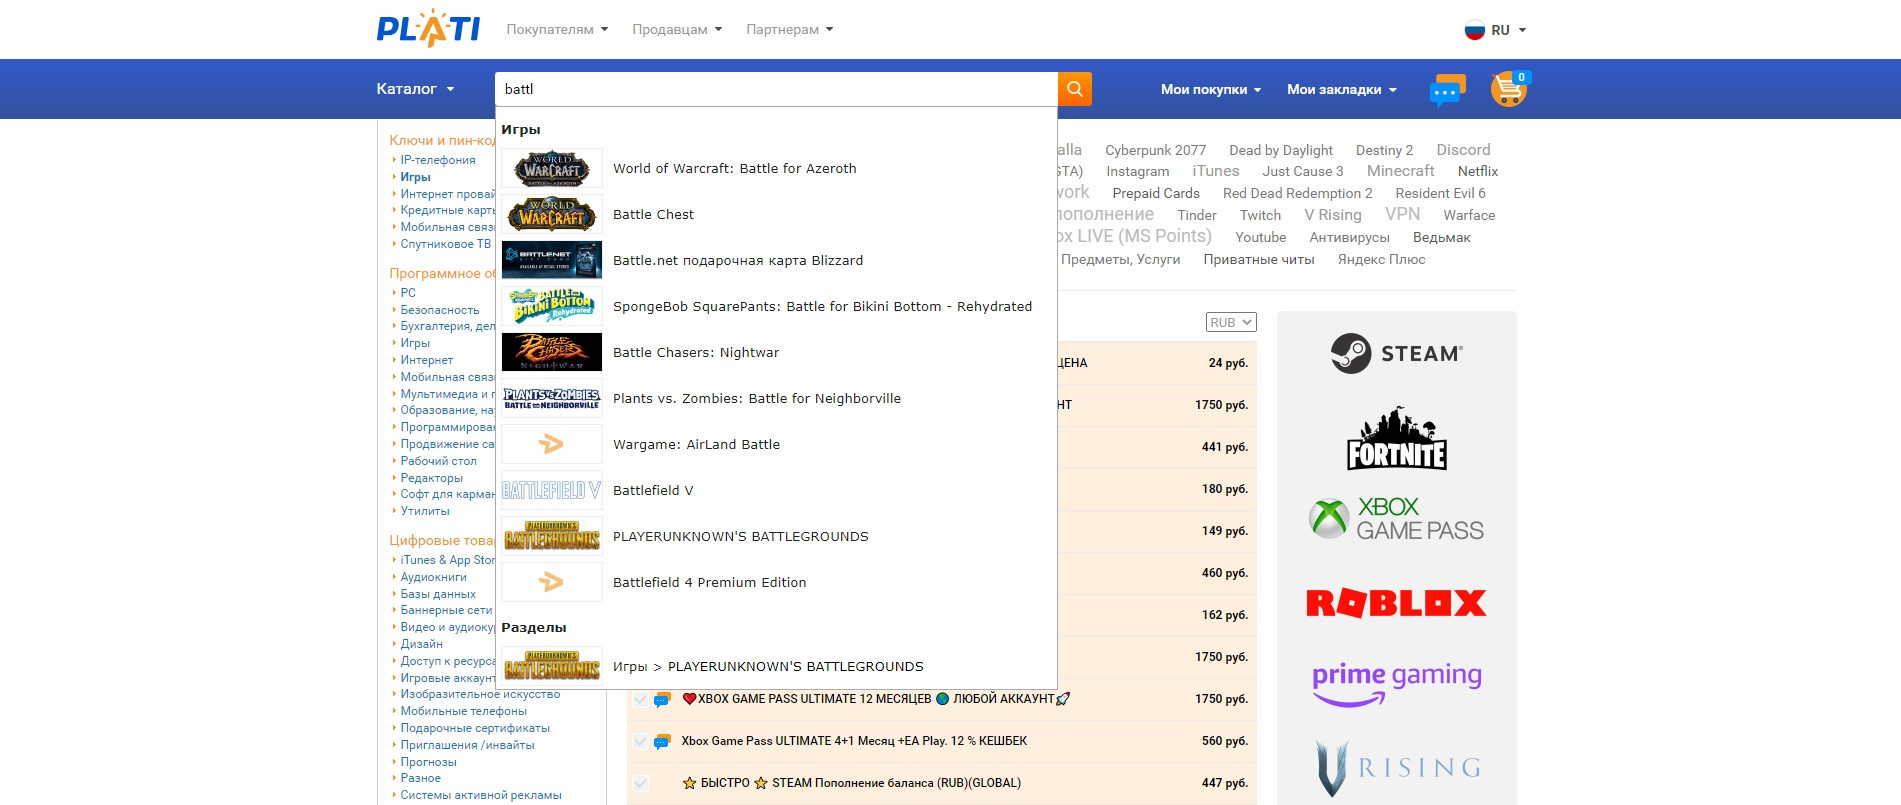
Task: Click the PLATI logo
Action: point(428,29)
